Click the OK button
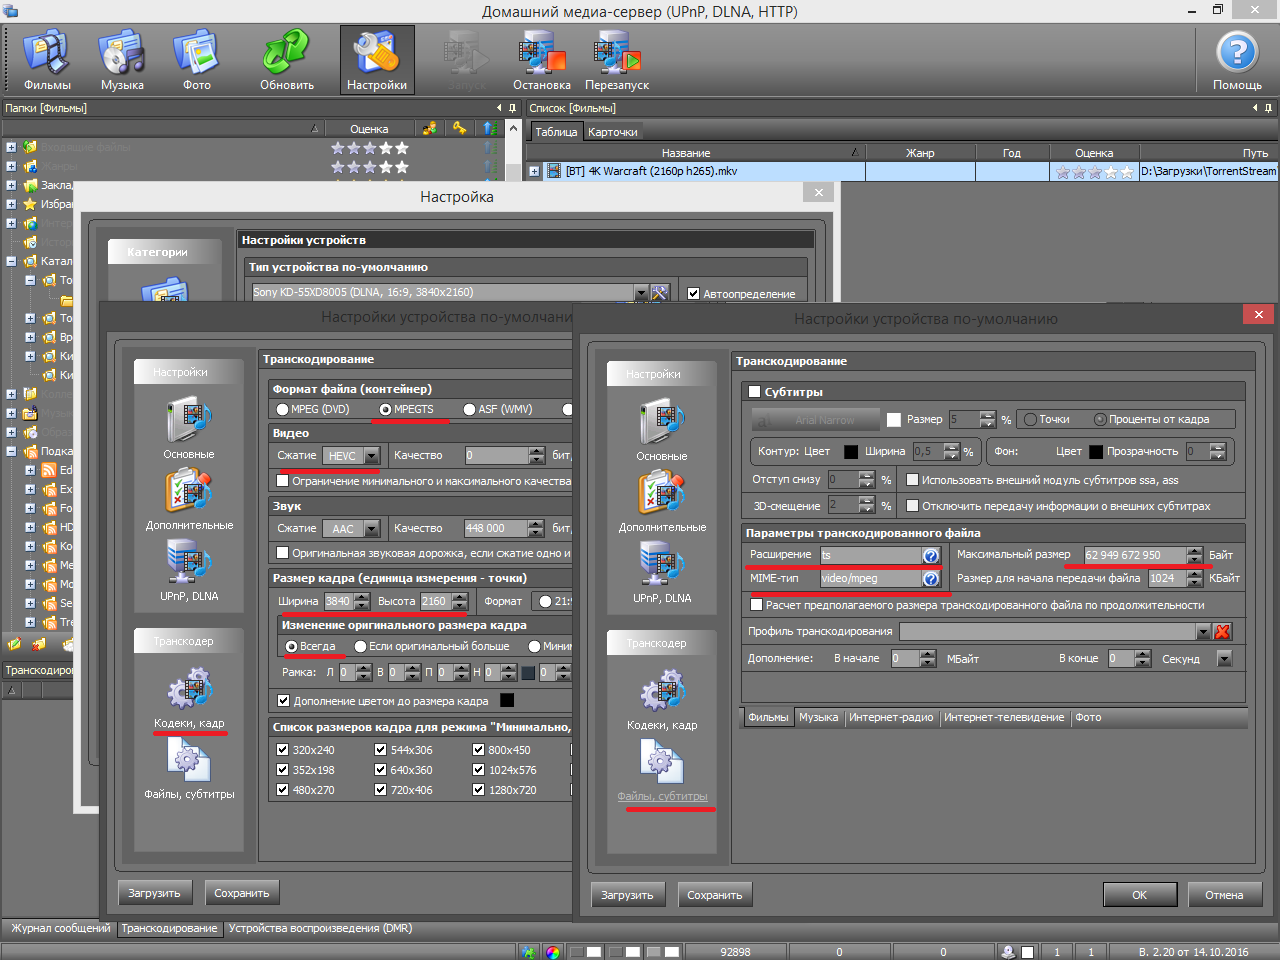1280x960 pixels. point(1139,895)
